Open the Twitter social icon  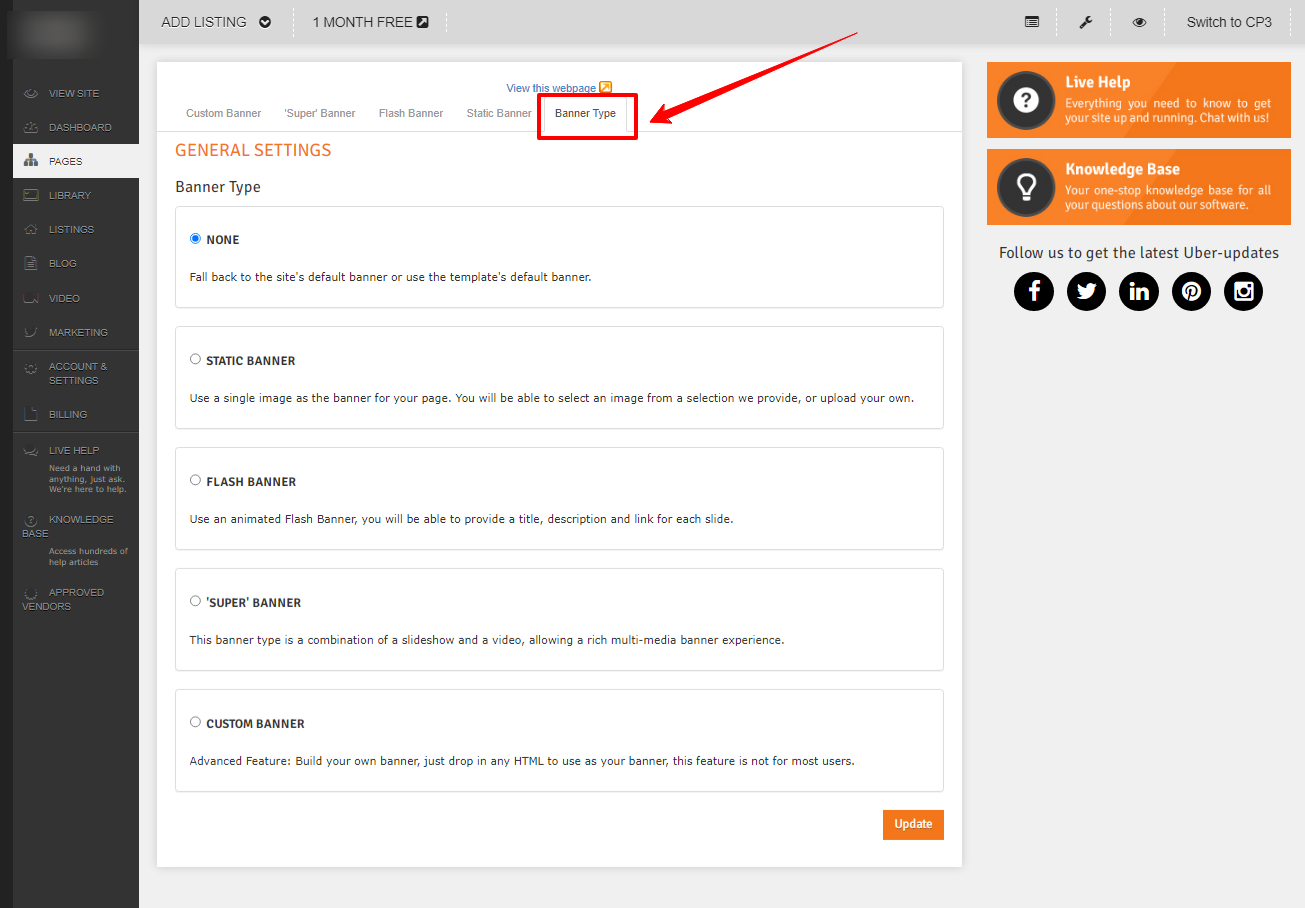tap(1086, 291)
